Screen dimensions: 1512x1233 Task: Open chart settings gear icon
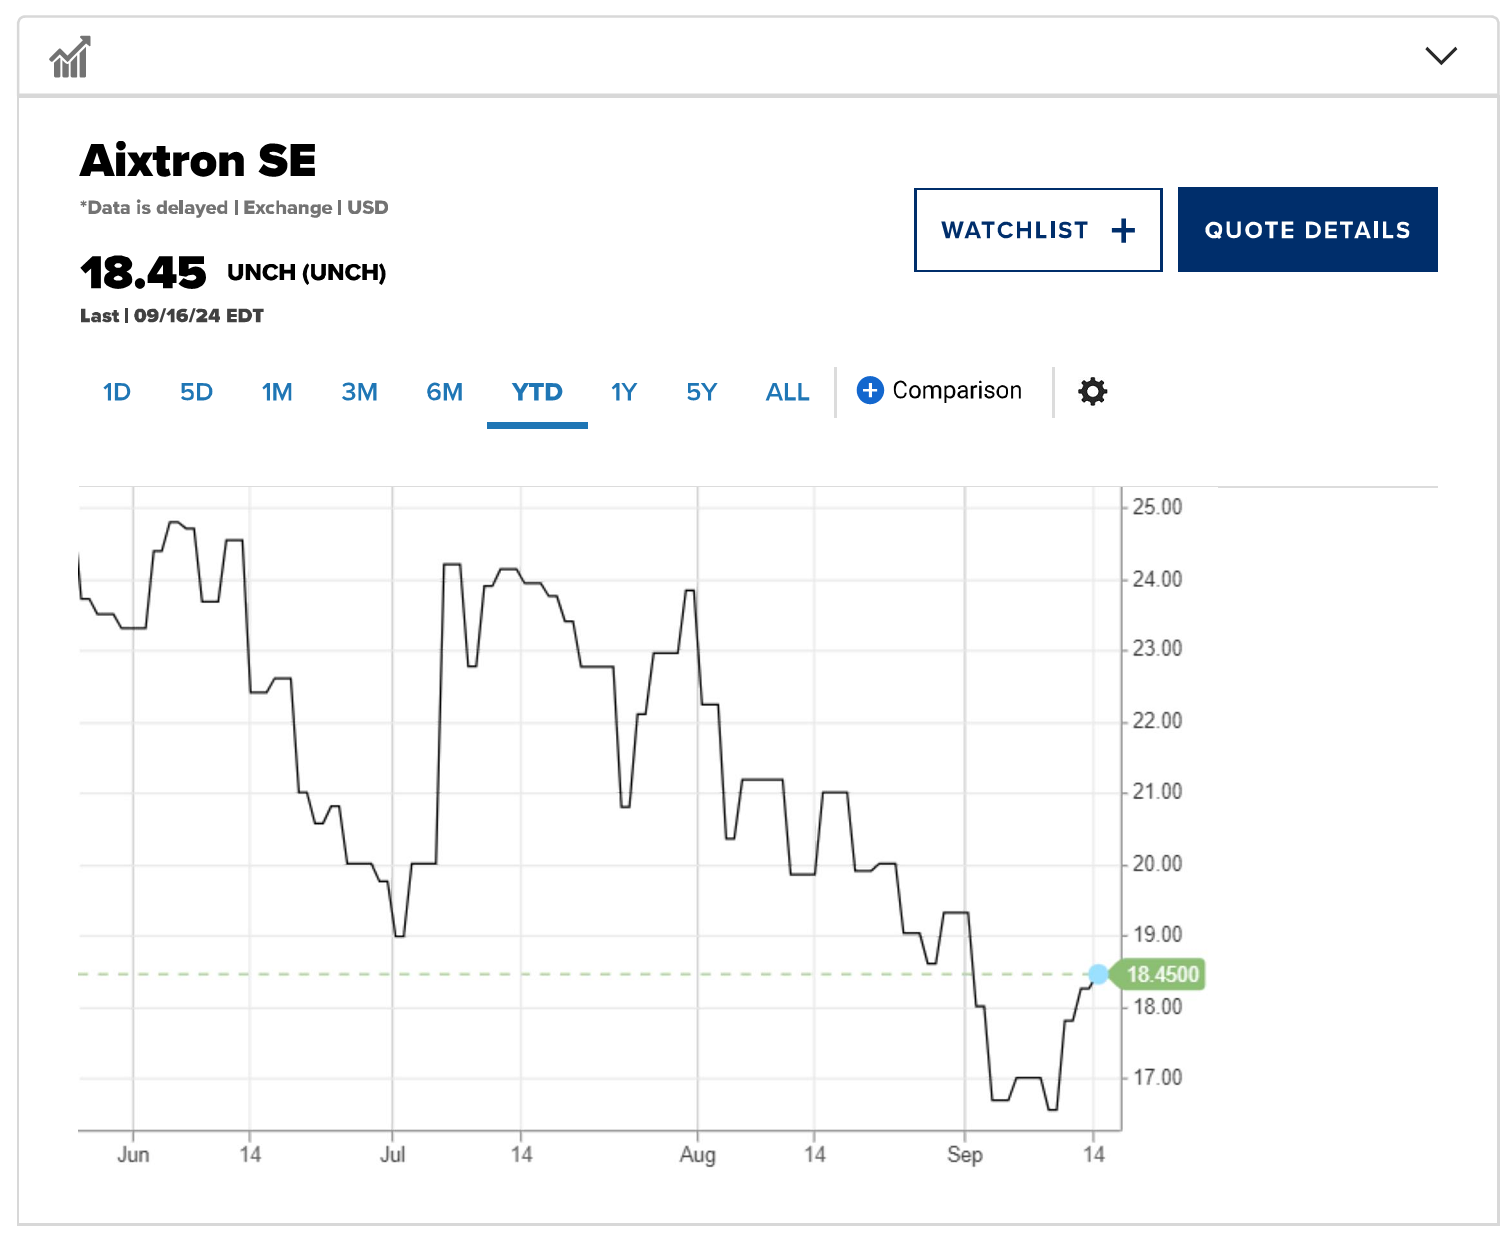[1092, 391]
